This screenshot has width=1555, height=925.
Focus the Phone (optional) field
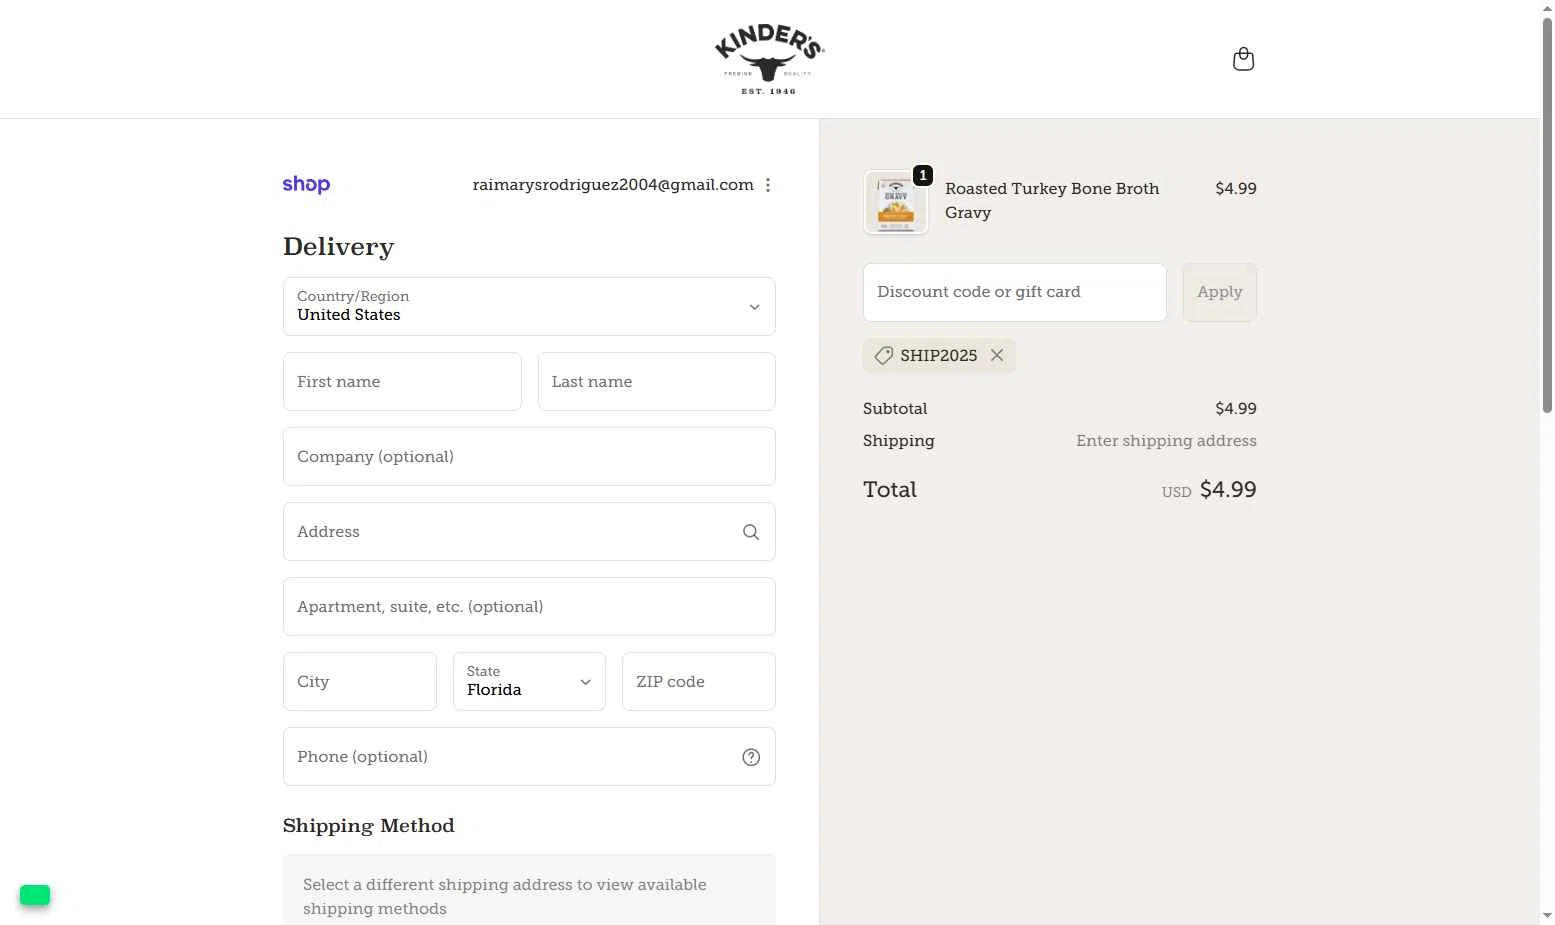click(x=529, y=756)
